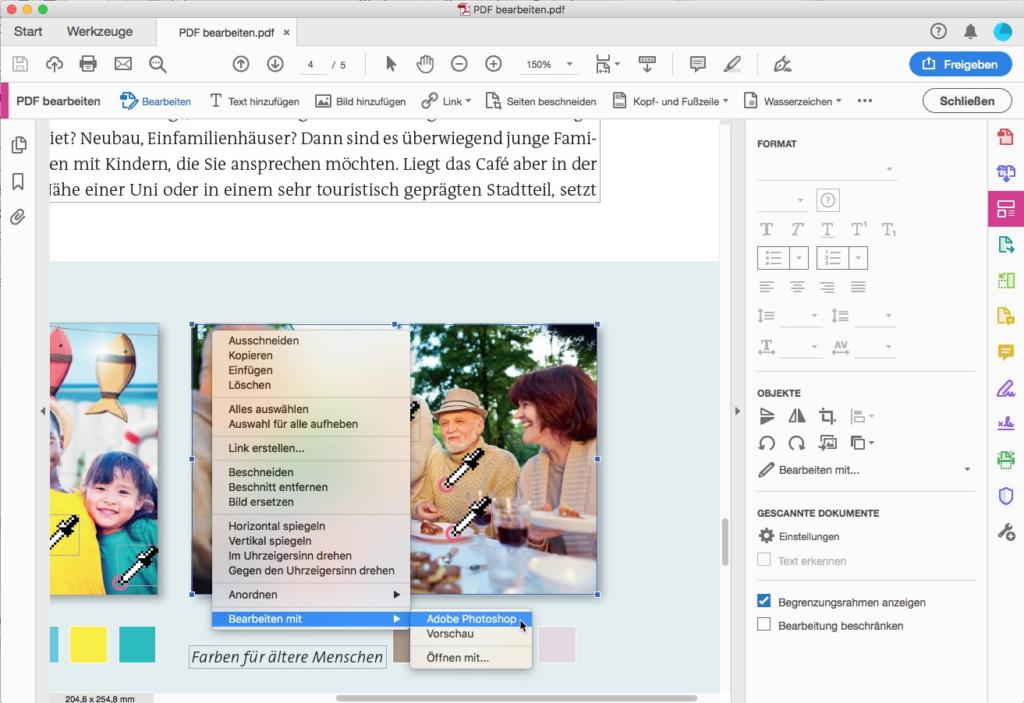Choose Kopieren in context menu

(251, 355)
